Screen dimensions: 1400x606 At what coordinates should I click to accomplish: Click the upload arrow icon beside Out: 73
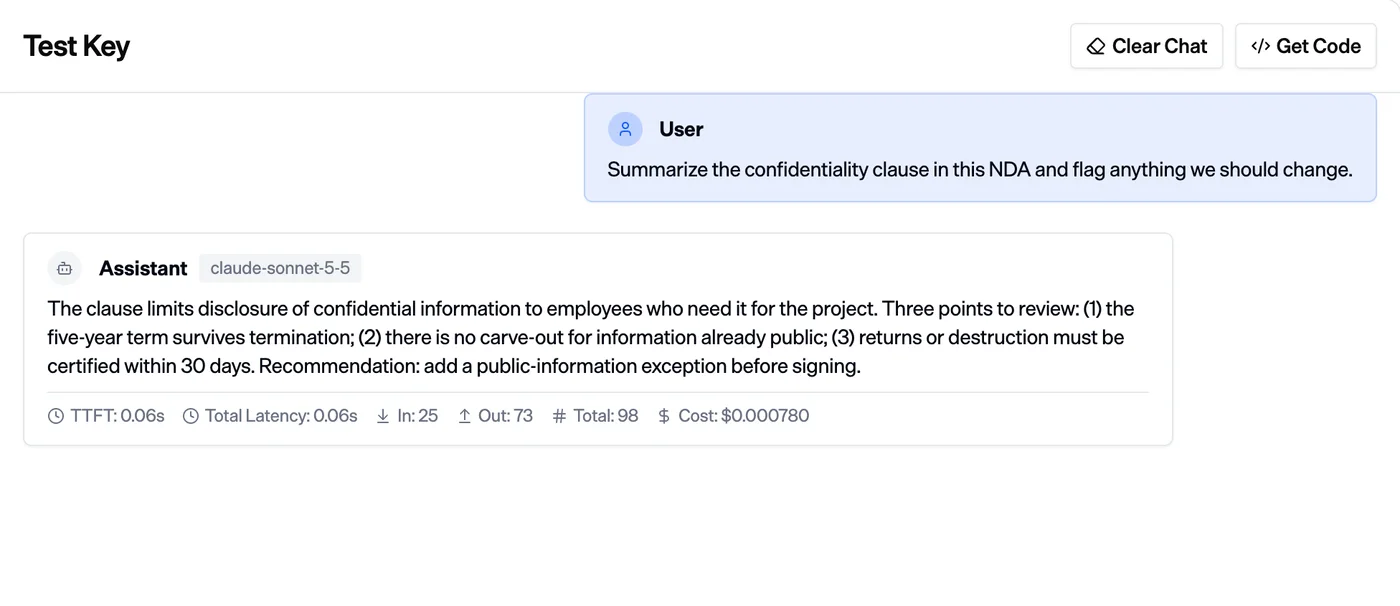464,416
